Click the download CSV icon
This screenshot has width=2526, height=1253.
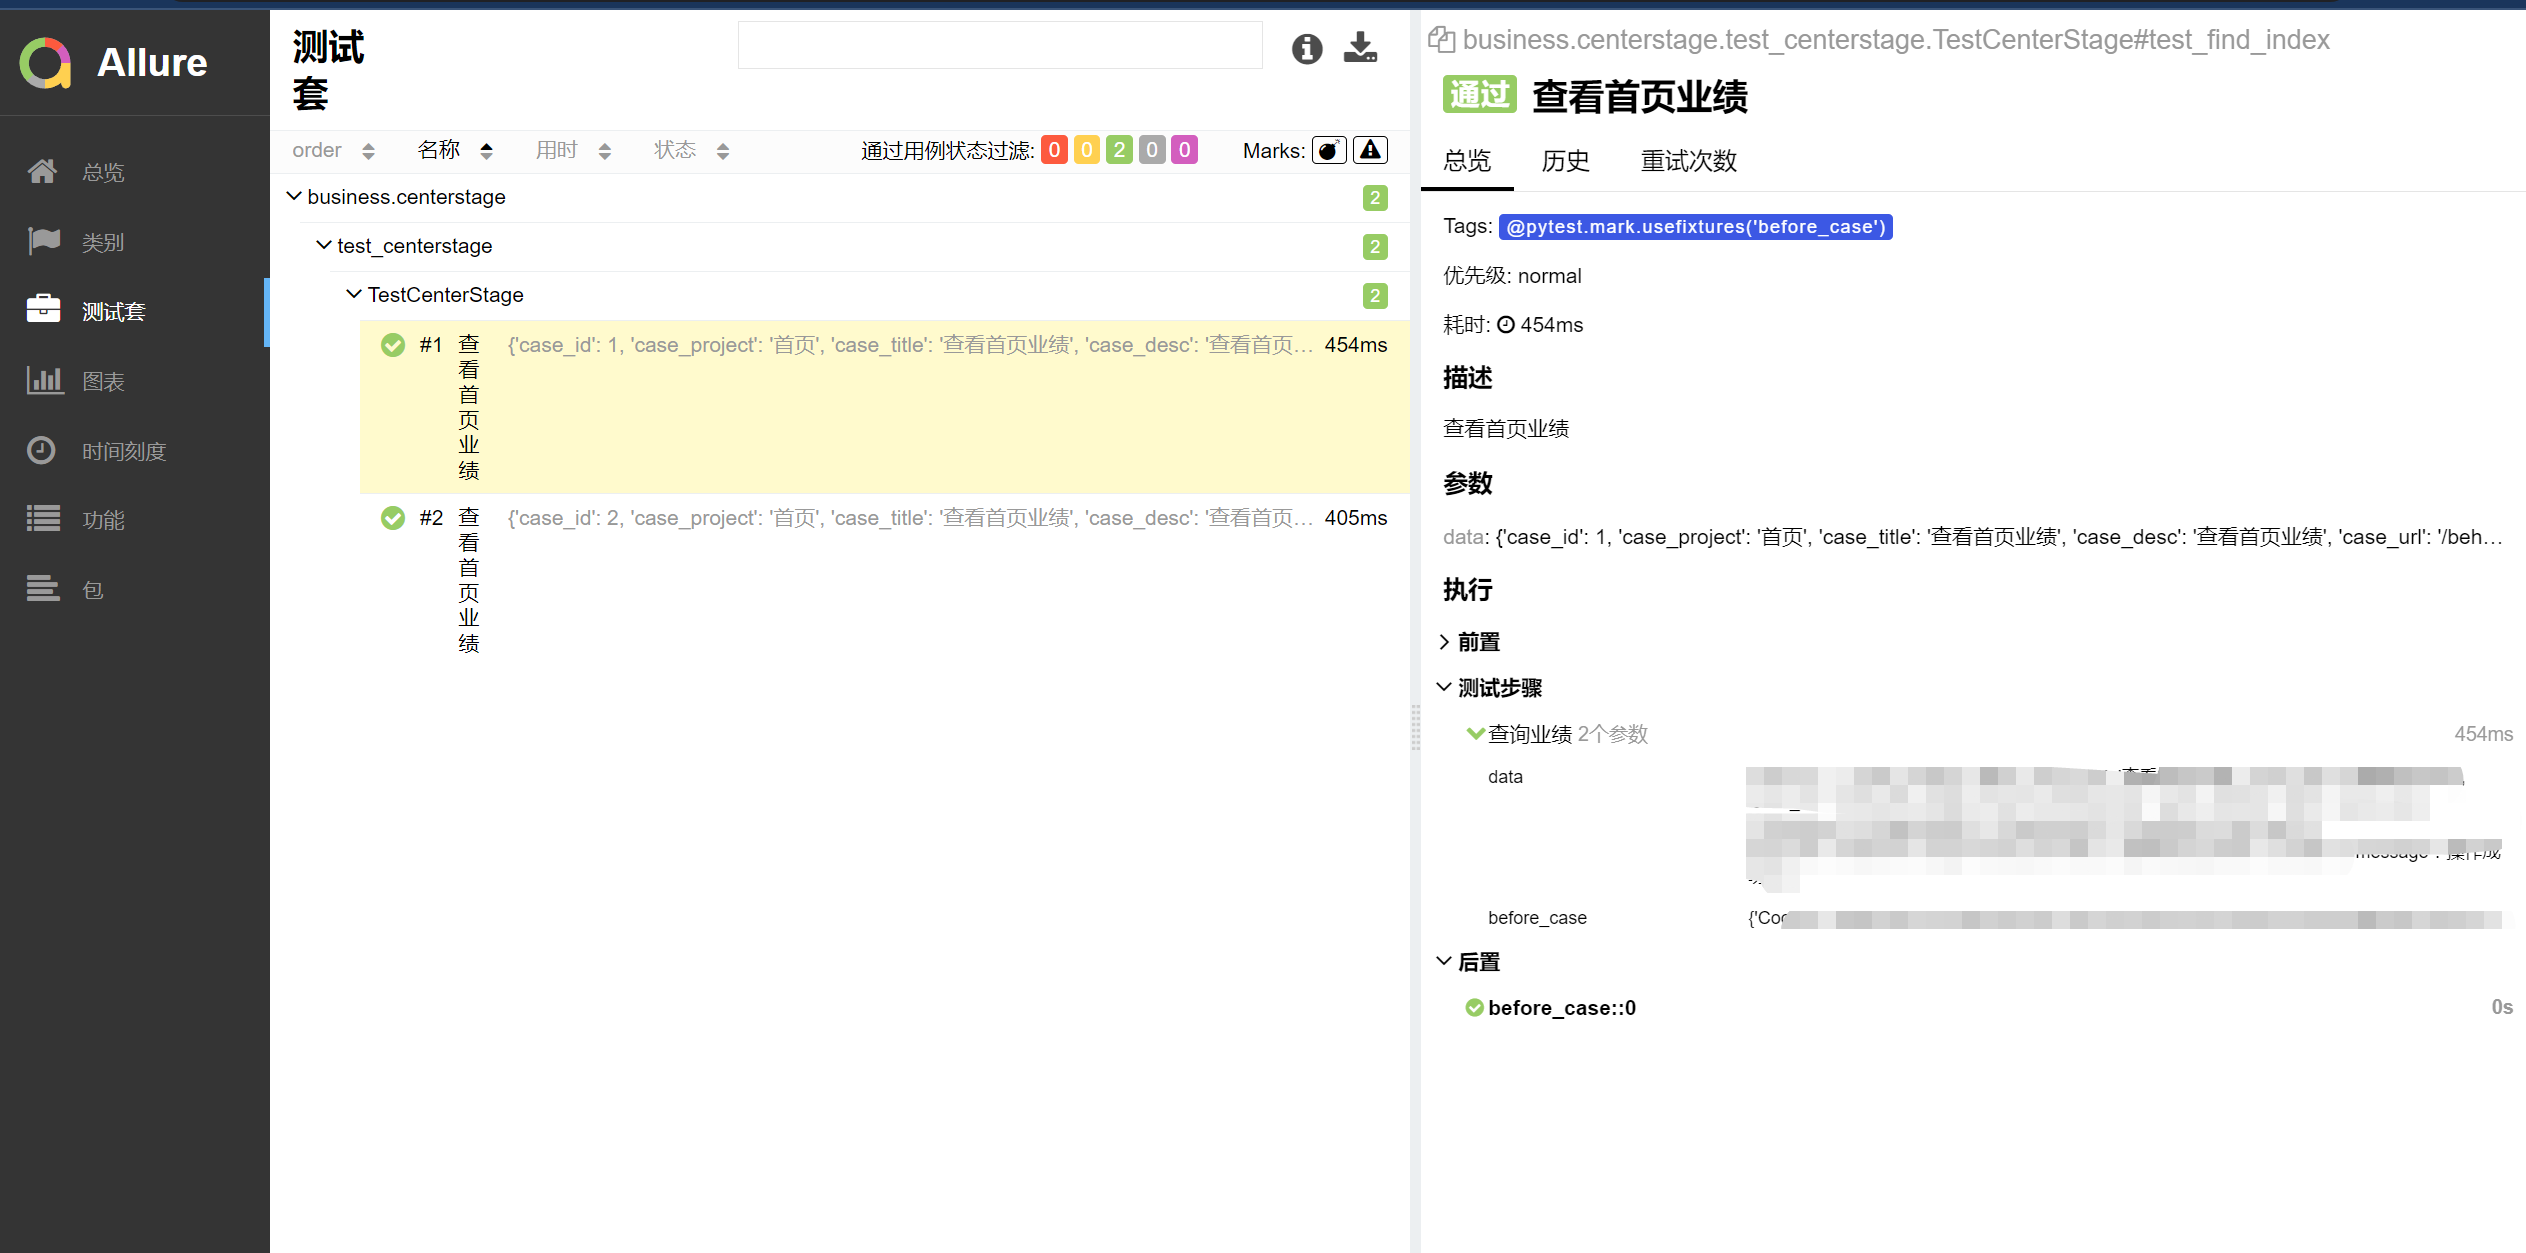(1360, 47)
